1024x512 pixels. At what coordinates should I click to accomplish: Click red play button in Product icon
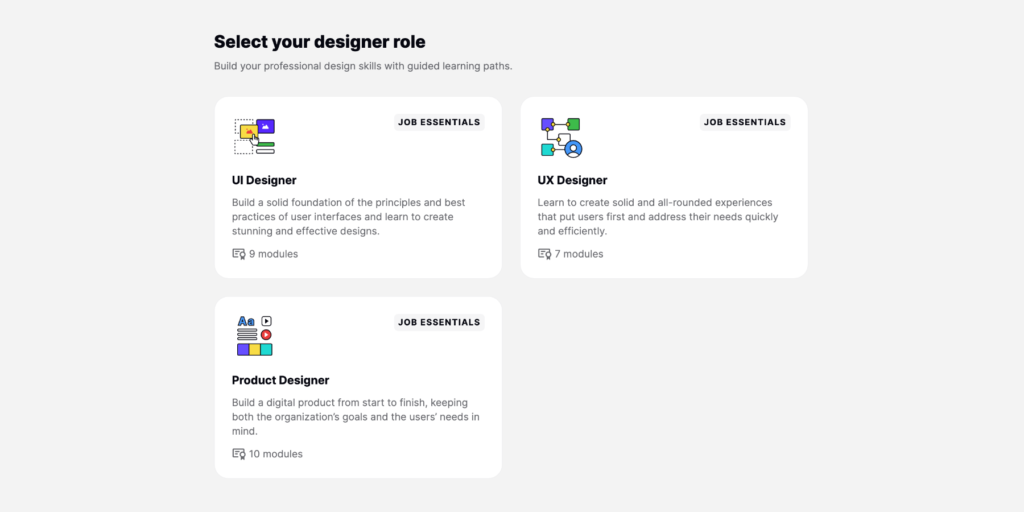click(266, 334)
